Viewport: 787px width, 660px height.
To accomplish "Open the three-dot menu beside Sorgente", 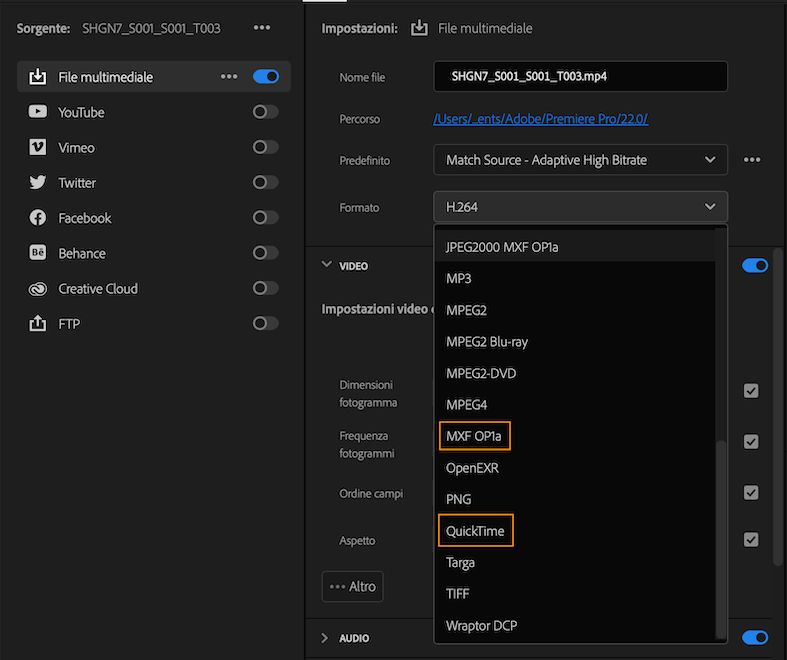I will (x=261, y=28).
